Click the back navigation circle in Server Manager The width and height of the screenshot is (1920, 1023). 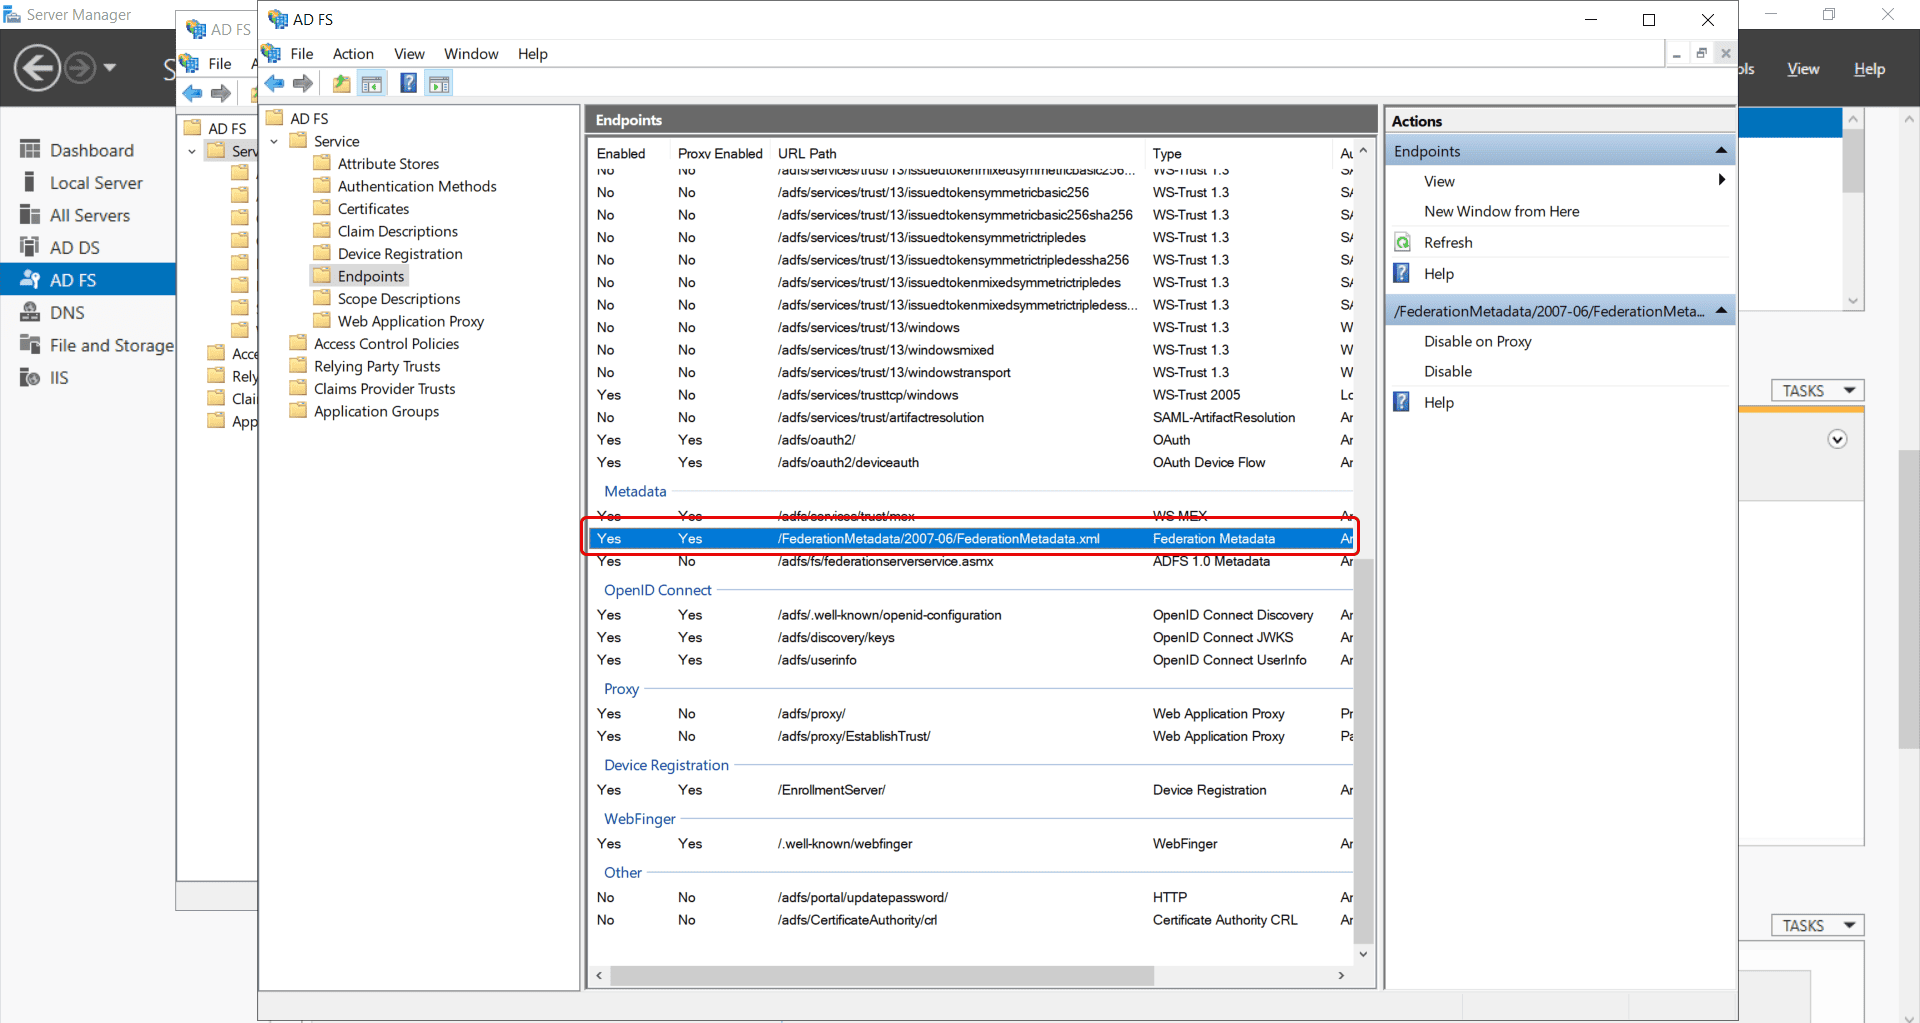click(37, 67)
